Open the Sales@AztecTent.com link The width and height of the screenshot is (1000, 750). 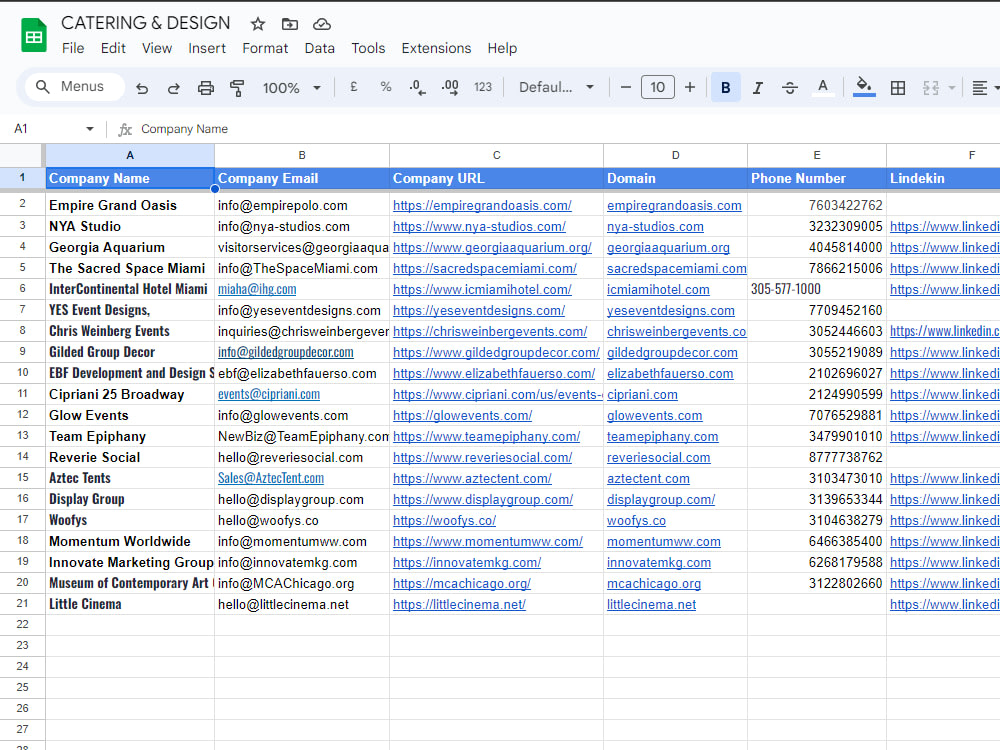point(270,478)
